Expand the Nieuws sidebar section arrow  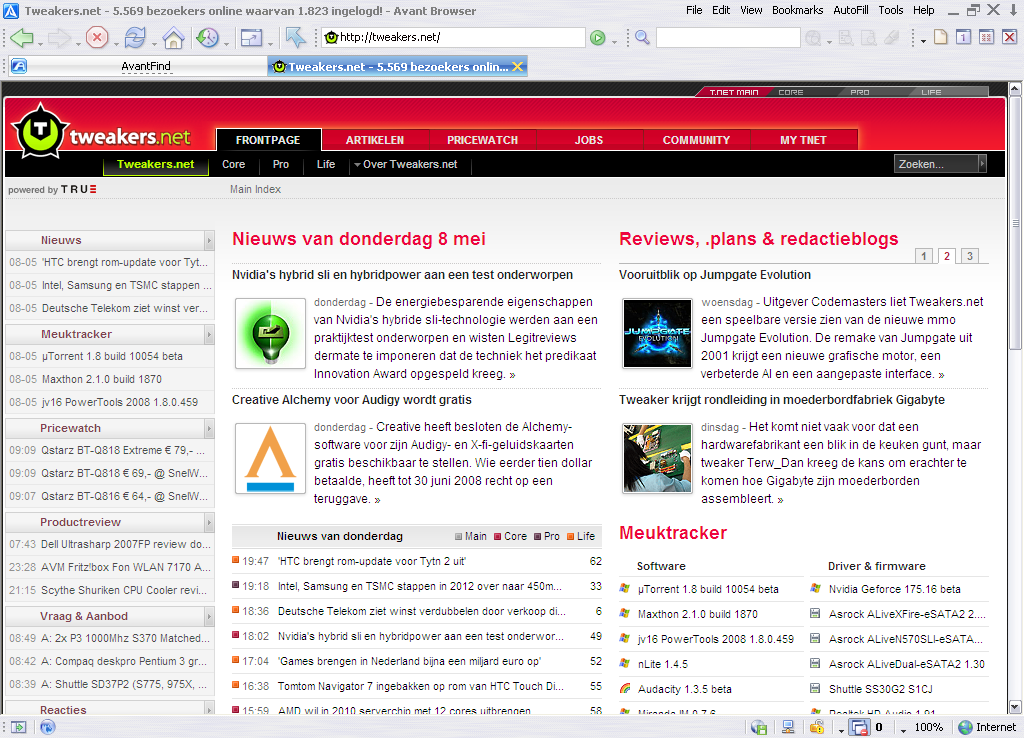point(209,240)
